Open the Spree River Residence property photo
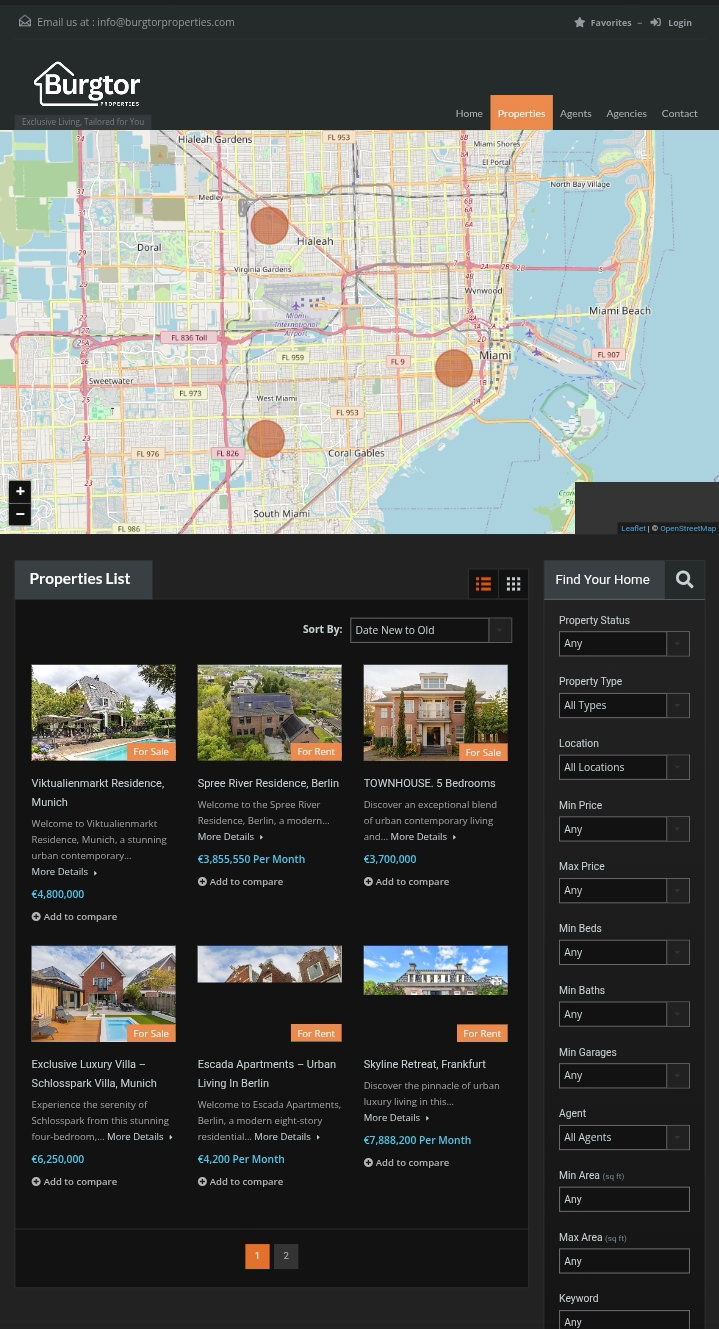 tap(269, 712)
